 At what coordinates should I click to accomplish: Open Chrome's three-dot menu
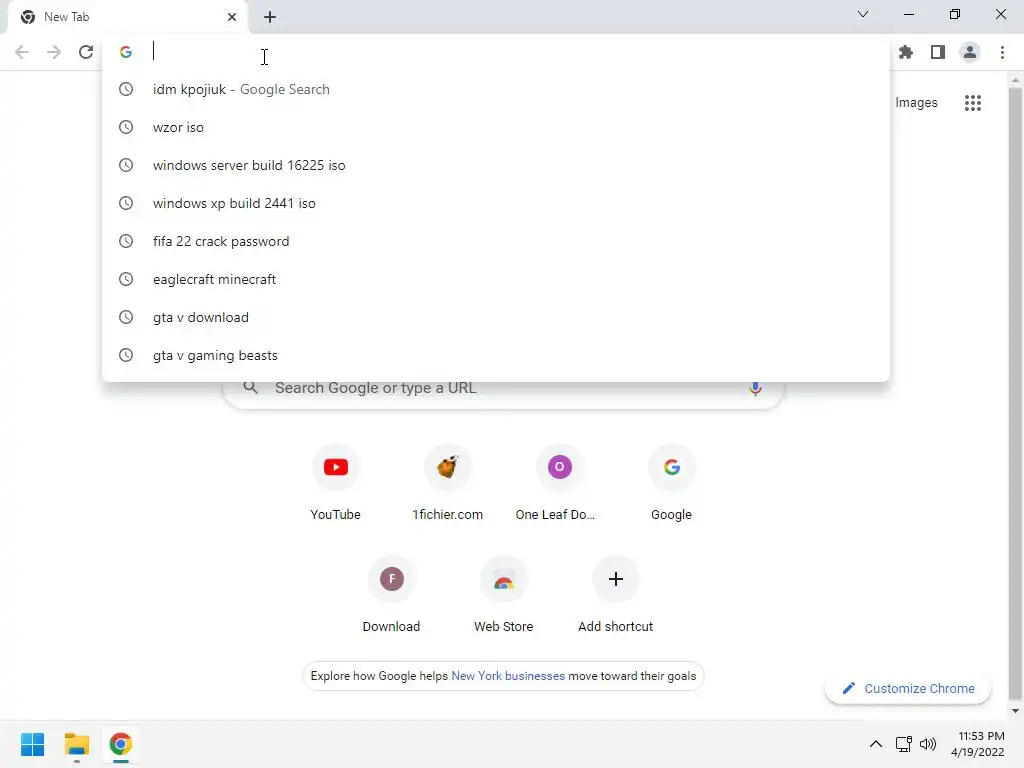(x=1002, y=52)
